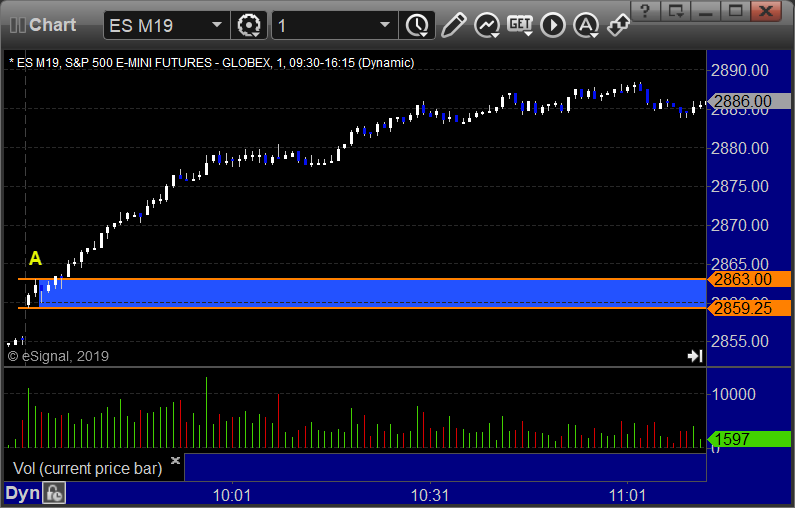This screenshot has width=795, height=508.
Task: Select the Vol (current price bar) label
Action: point(88,468)
